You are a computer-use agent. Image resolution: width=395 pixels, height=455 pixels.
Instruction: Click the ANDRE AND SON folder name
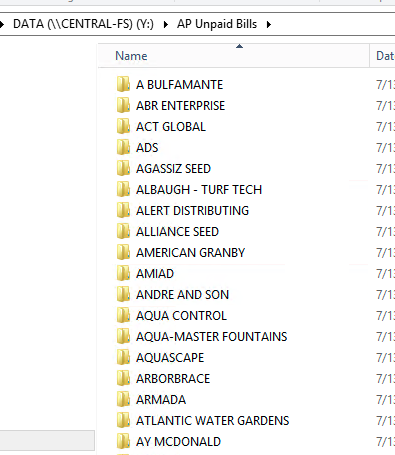(182, 295)
